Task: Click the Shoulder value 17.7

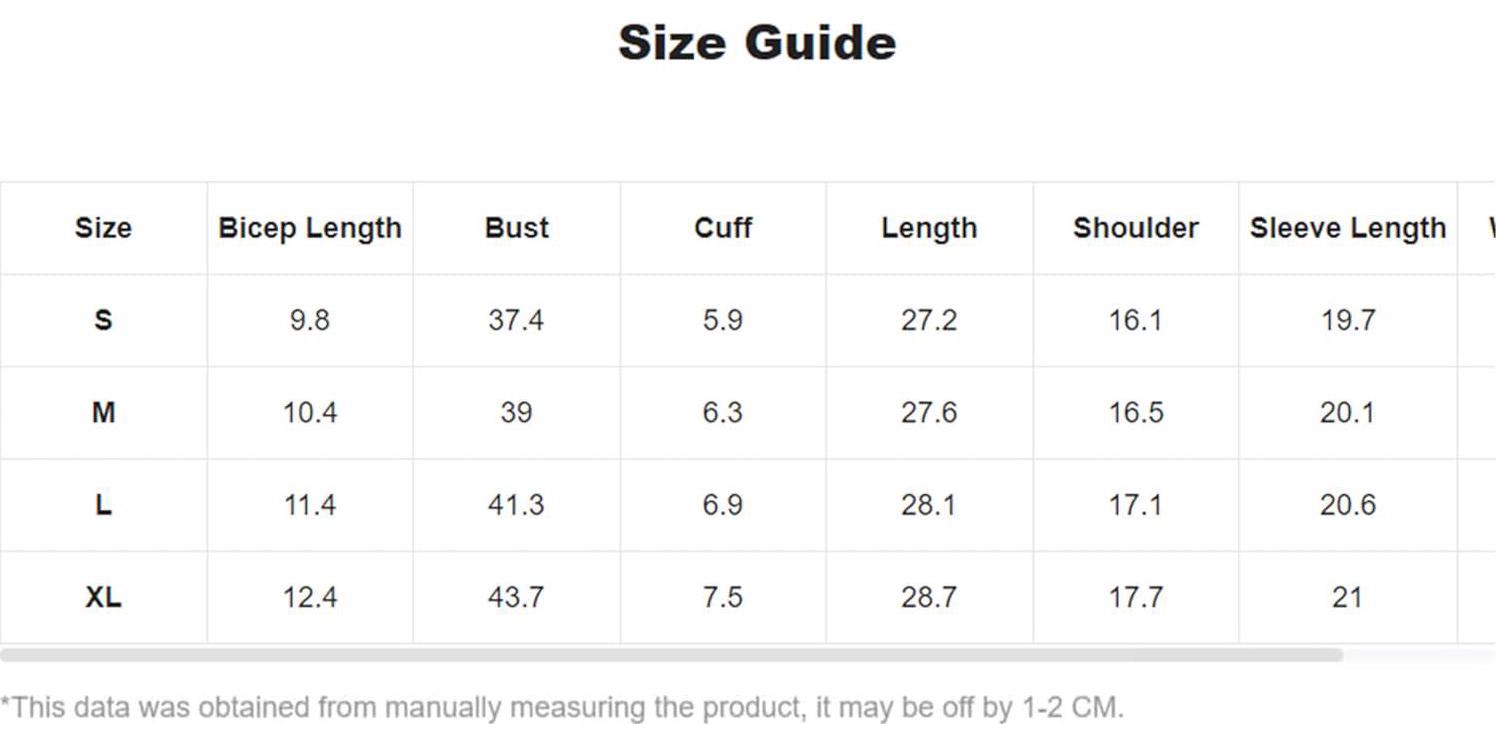Action: [x=1135, y=598]
